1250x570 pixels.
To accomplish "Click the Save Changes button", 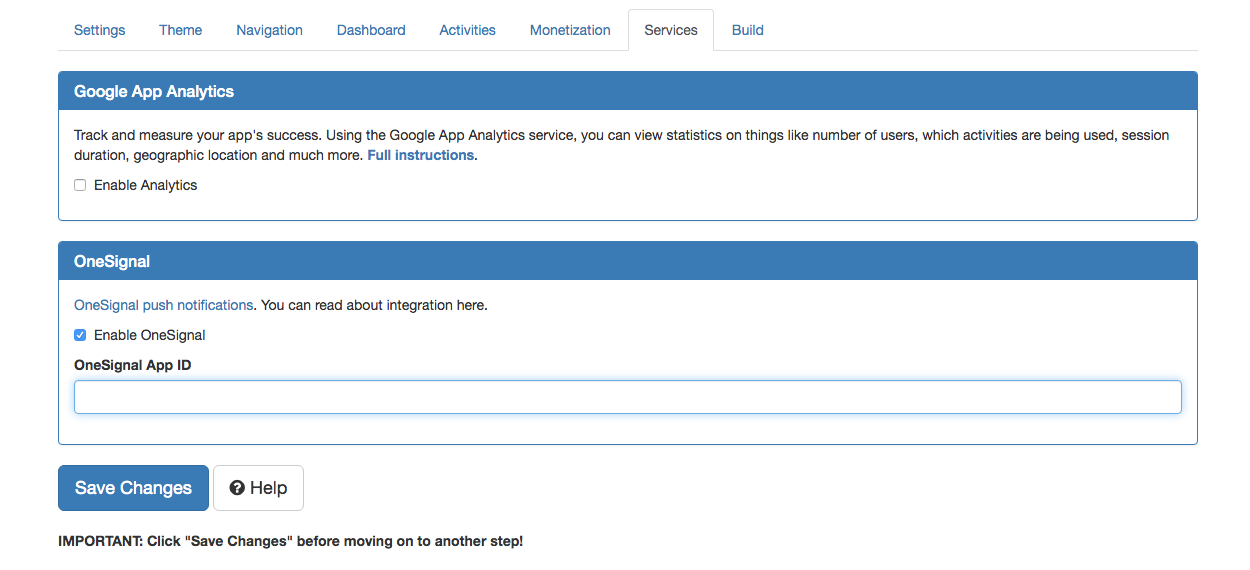I will pyautogui.click(x=133, y=488).
